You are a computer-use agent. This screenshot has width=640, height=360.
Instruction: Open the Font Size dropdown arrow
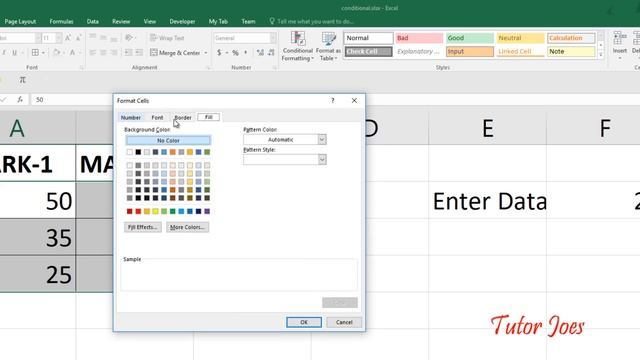tap(58, 38)
